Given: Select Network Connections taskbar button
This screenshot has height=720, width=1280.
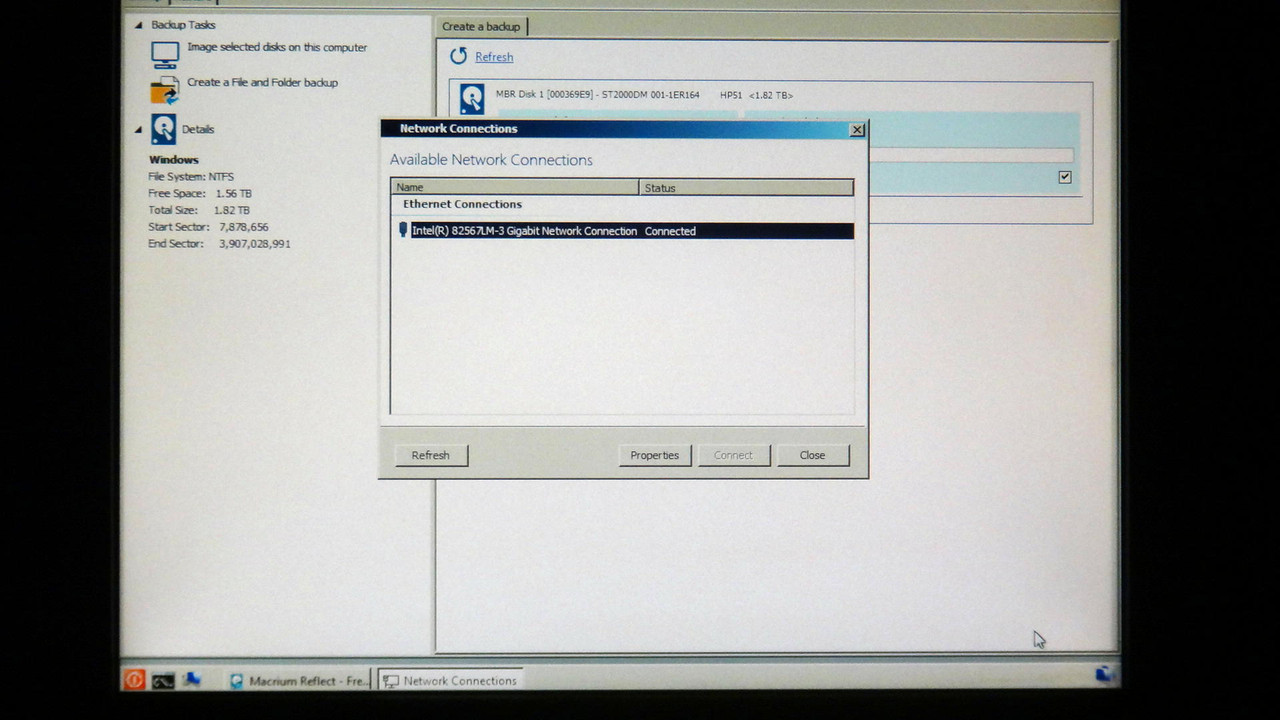Looking at the screenshot, I should click(x=450, y=681).
